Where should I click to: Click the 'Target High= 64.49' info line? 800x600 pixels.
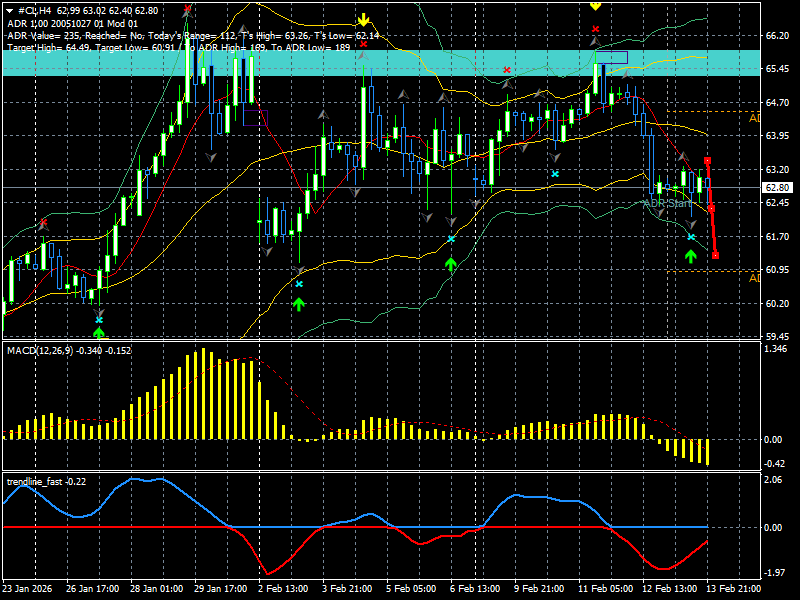pos(179,47)
